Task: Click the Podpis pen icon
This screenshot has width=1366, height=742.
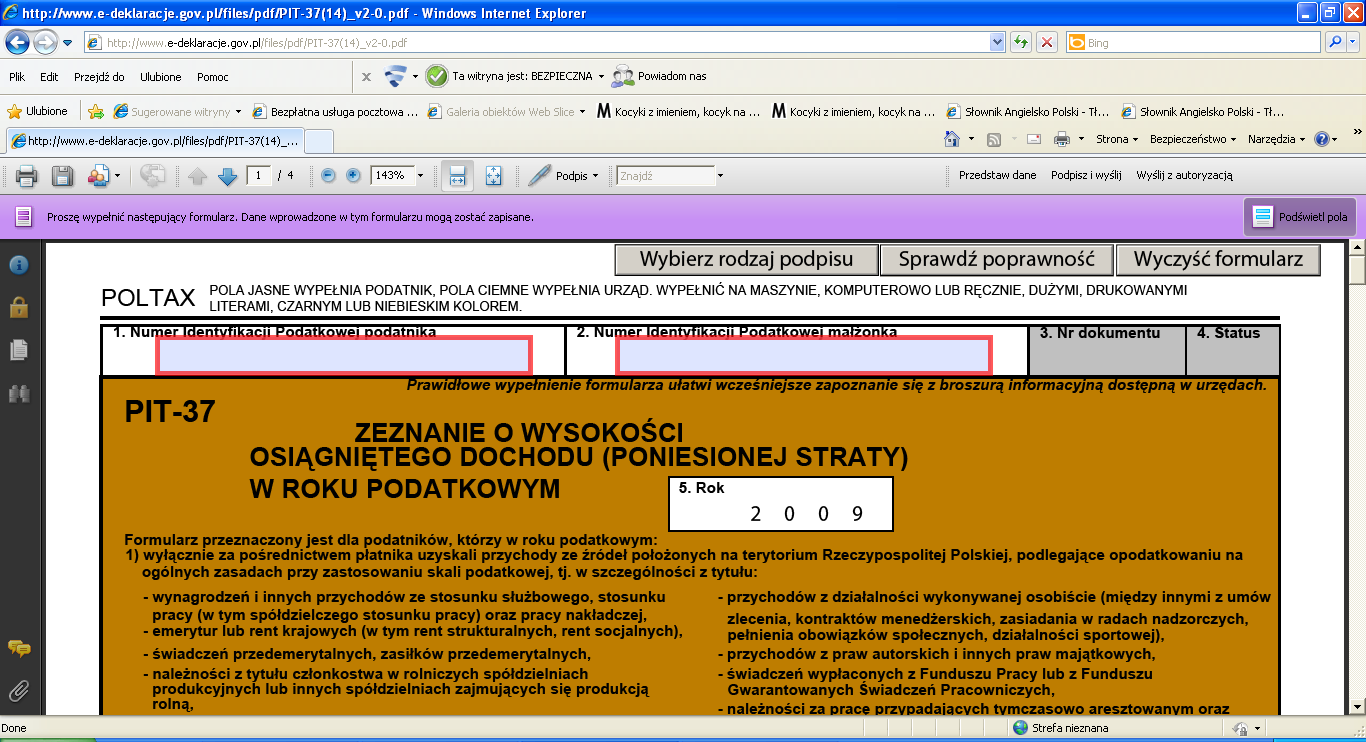Action: pos(540,175)
